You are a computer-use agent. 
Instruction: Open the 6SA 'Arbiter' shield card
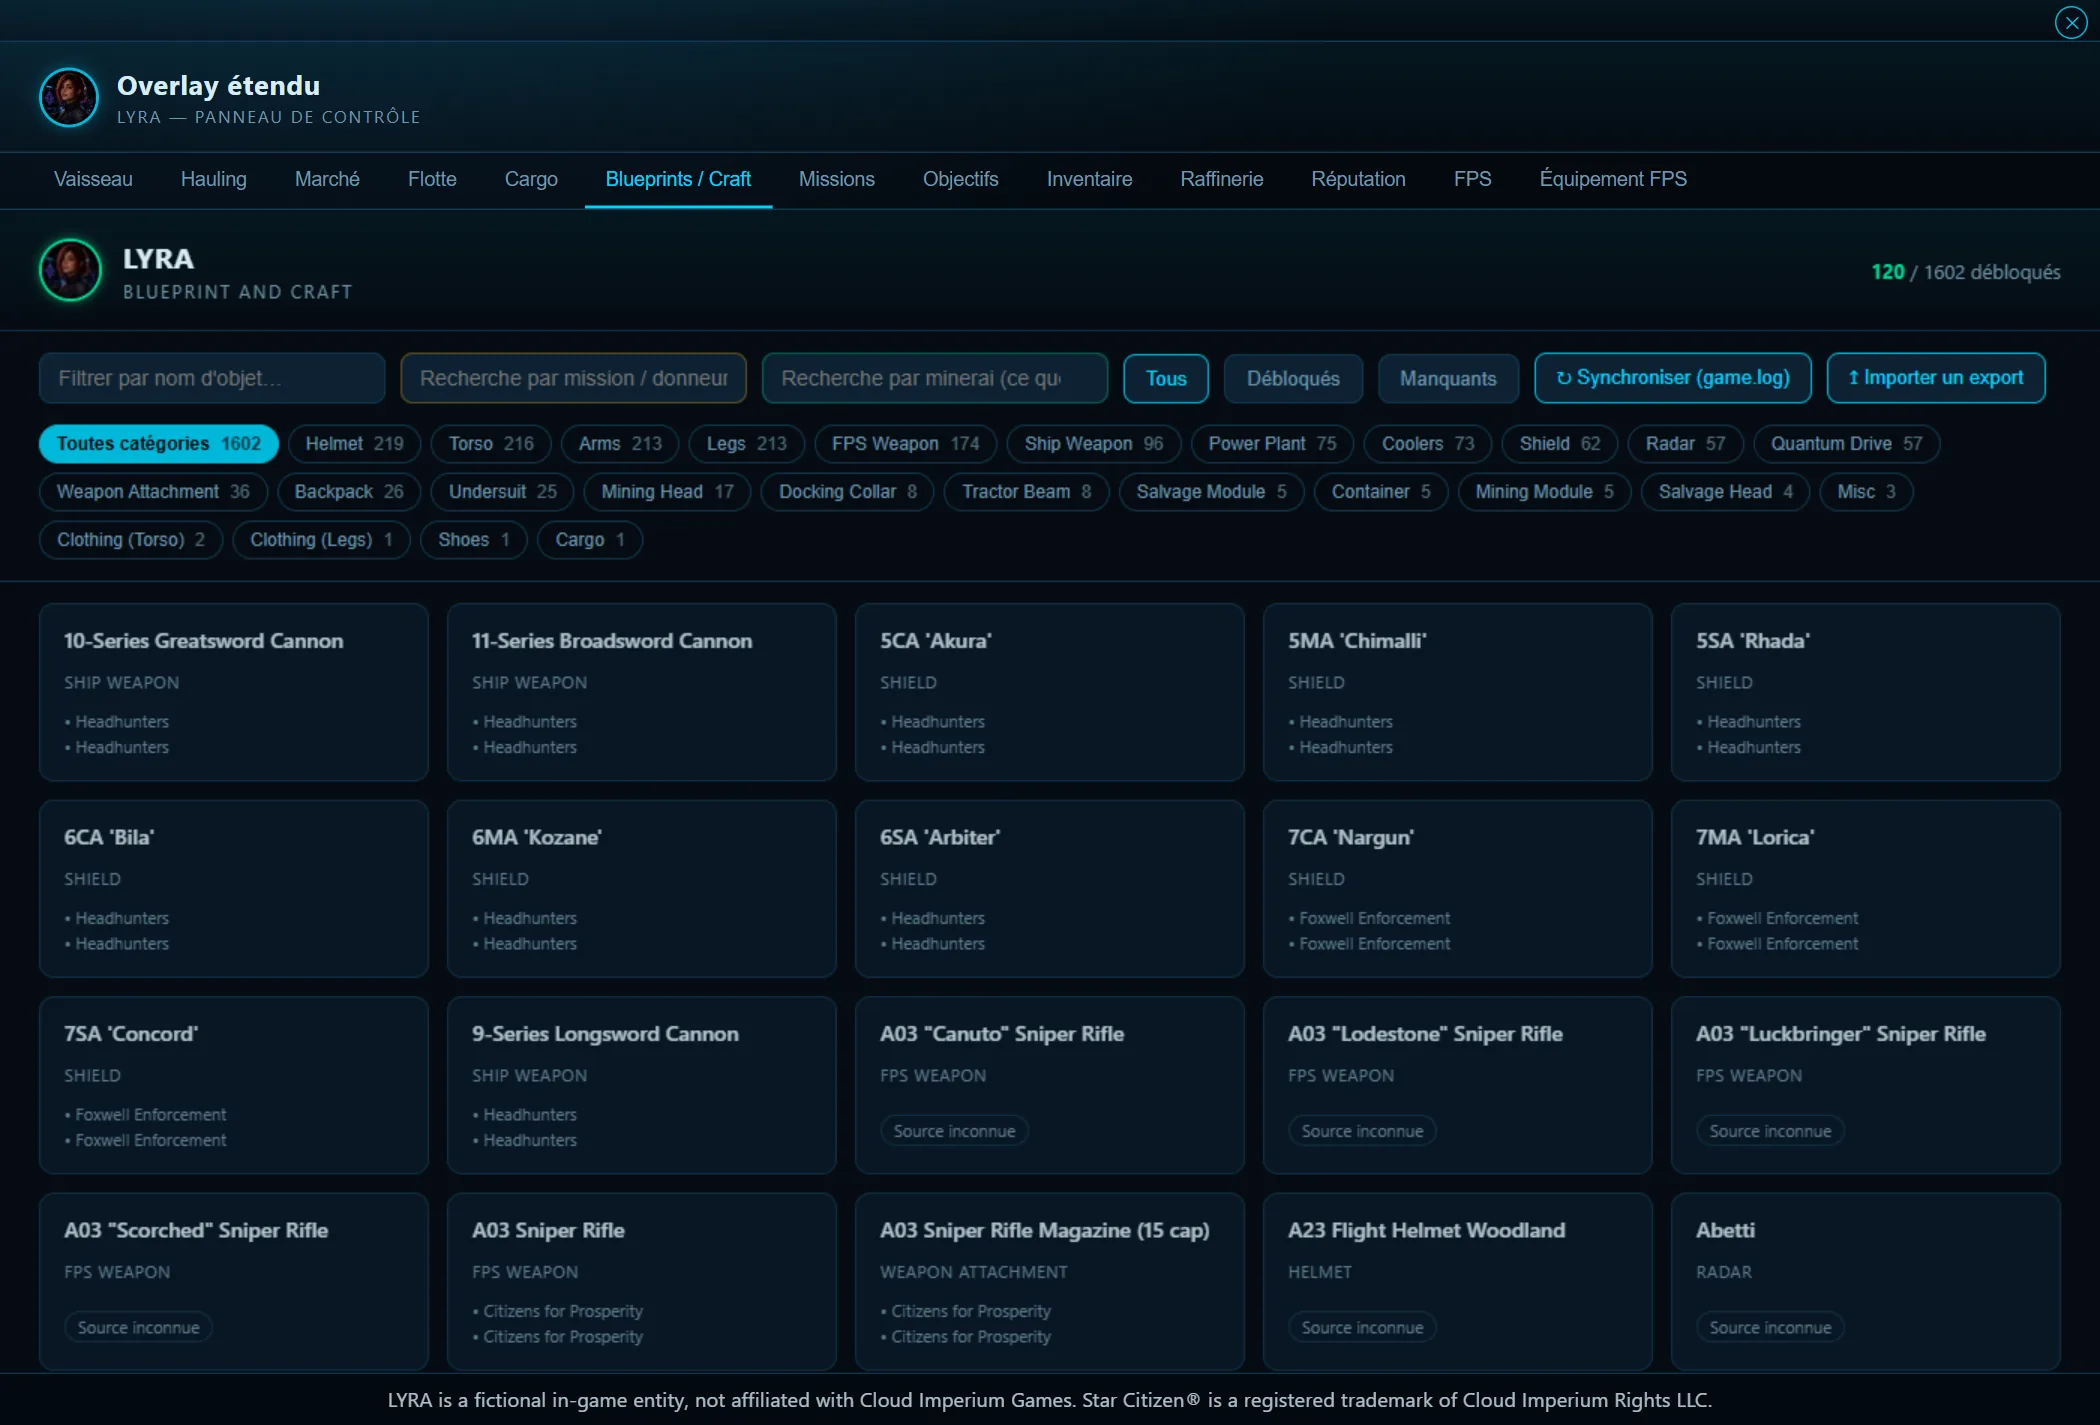pos(1049,888)
